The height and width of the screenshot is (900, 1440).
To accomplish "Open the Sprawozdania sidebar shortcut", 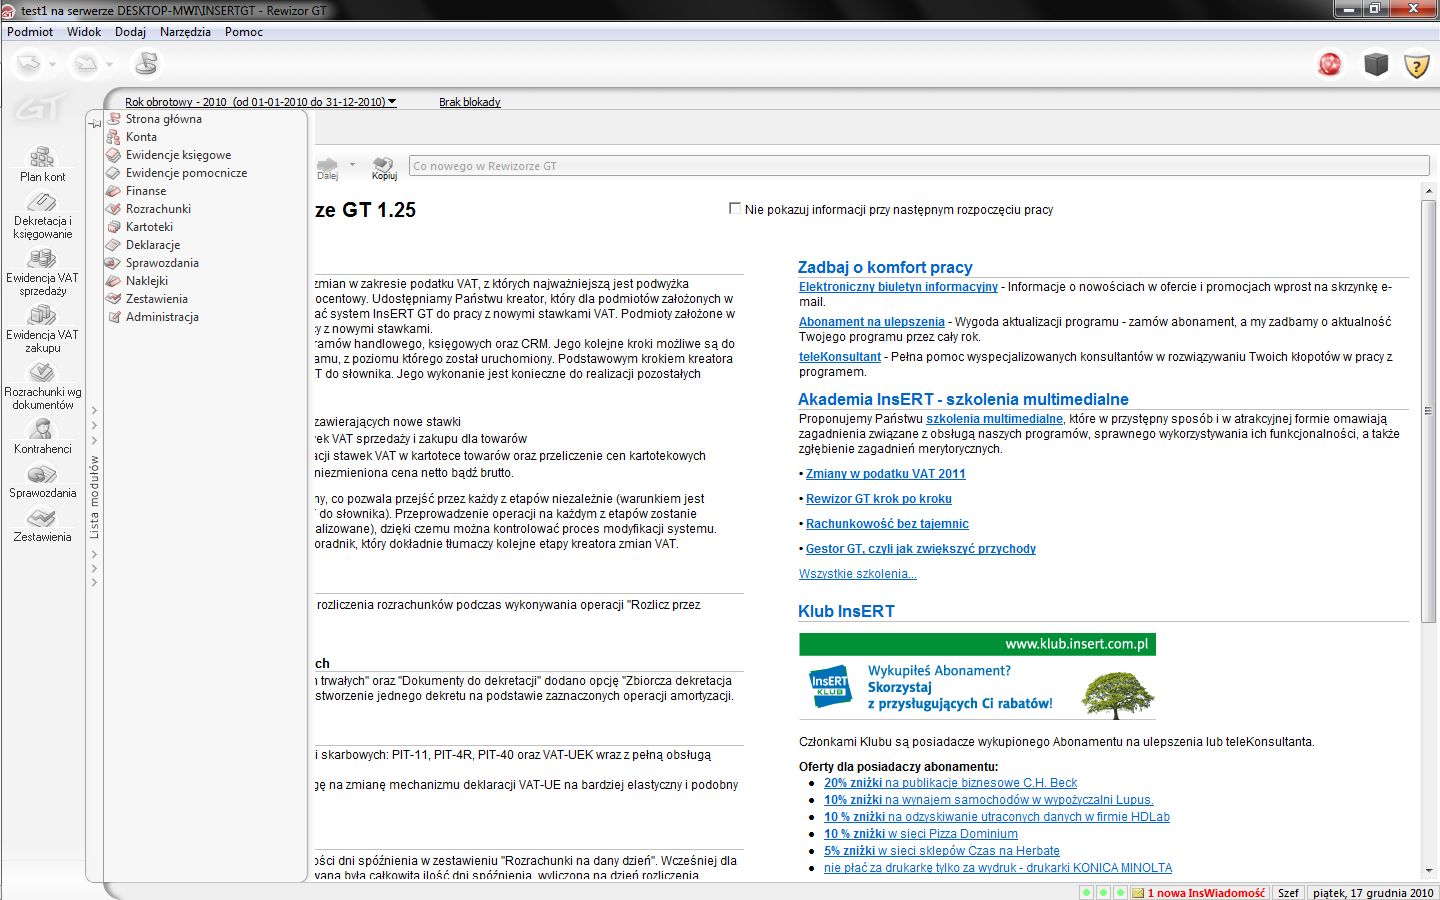I will pyautogui.click(x=42, y=481).
